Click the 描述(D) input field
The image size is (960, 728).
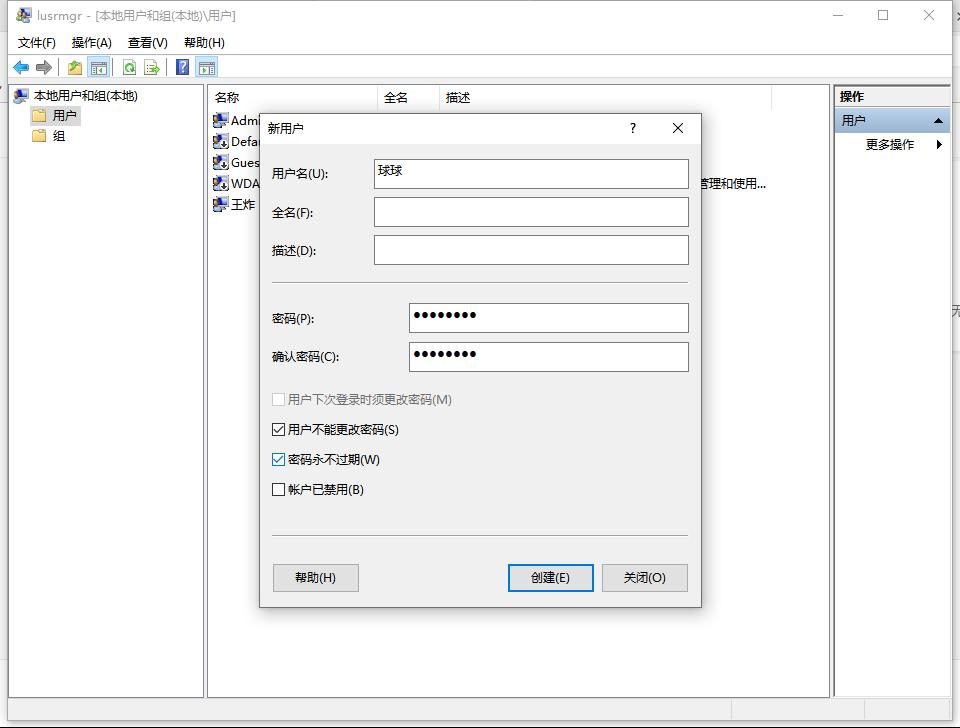pyautogui.click(x=531, y=250)
